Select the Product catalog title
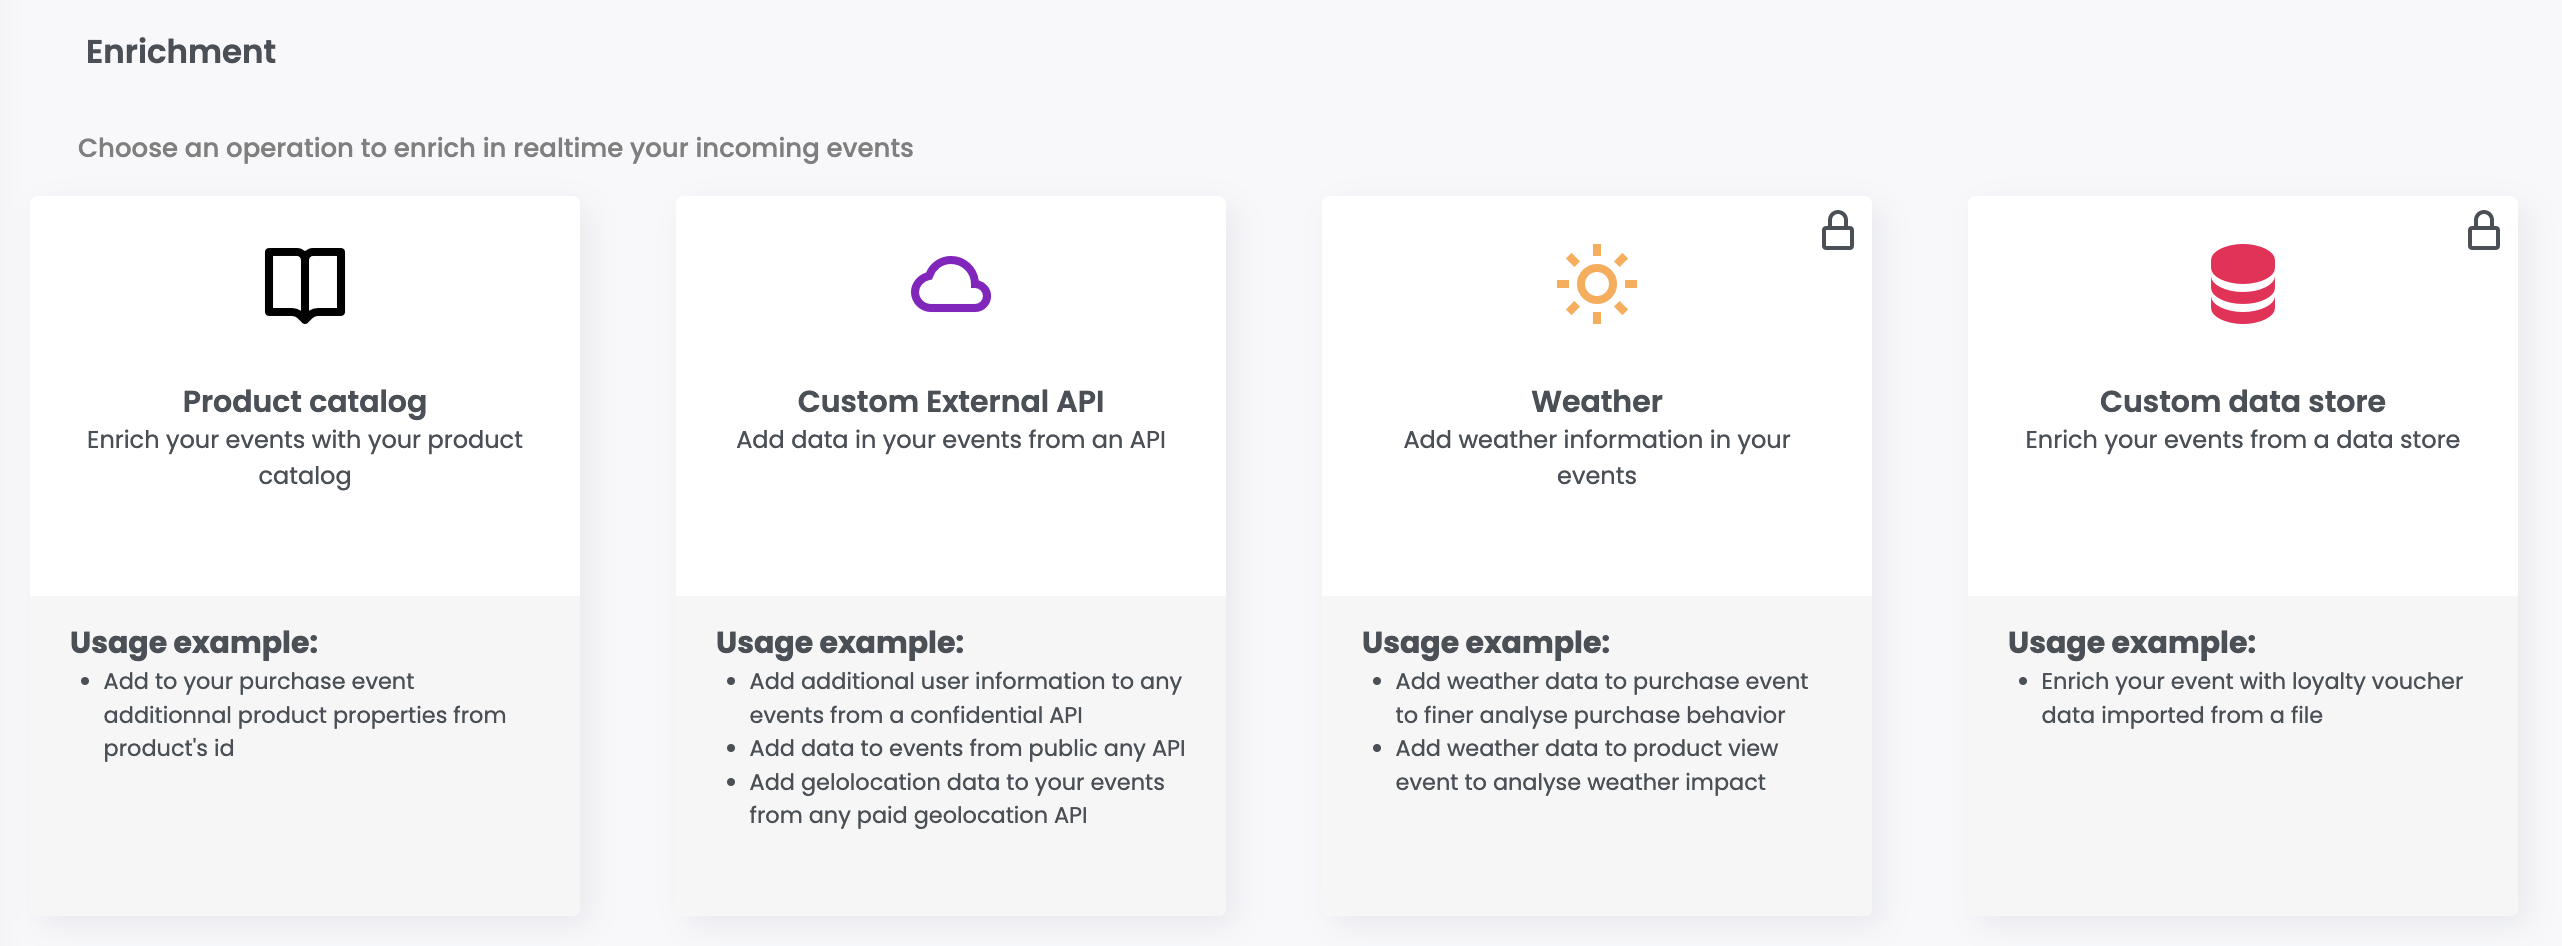Screen dimensions: 2562x946 pos(305,401)
